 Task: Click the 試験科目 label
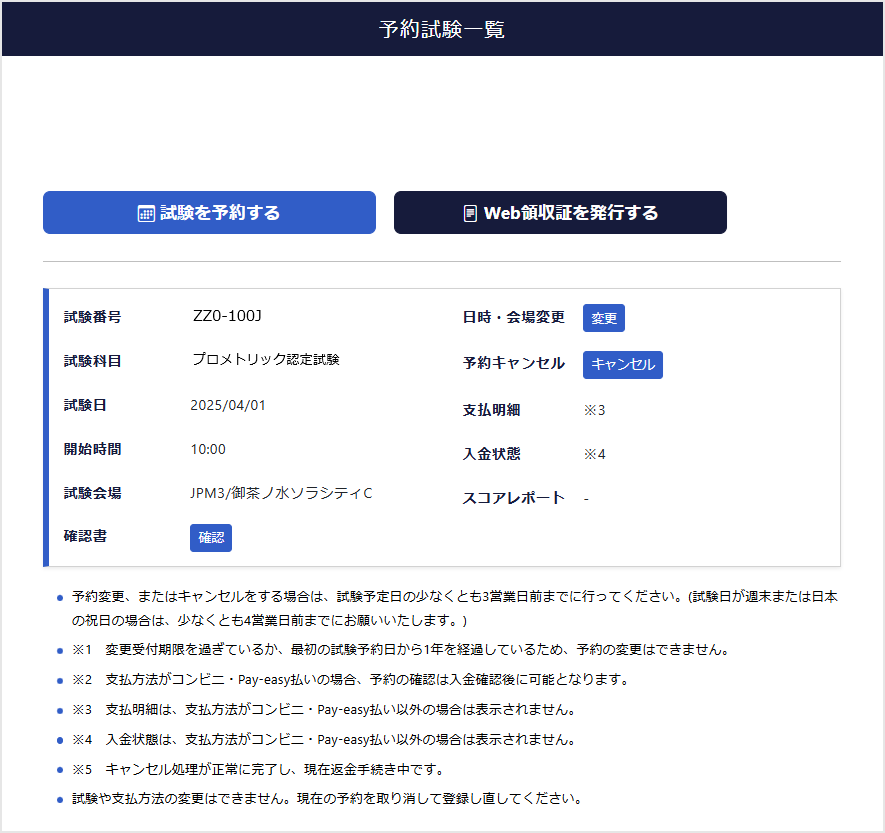(93, 361)
